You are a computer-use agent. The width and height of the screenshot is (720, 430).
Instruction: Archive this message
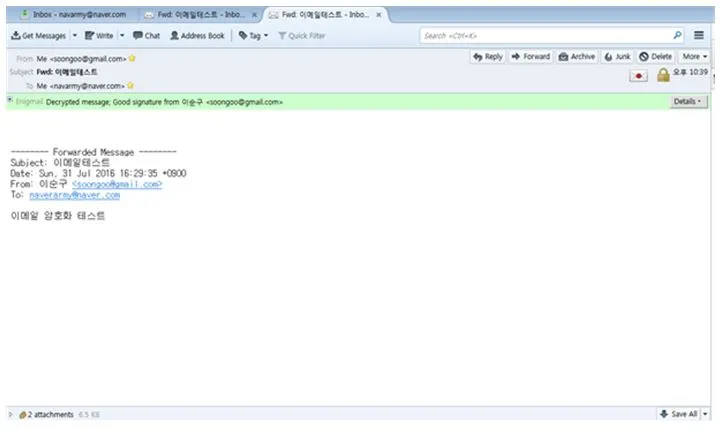[x=577, y=57]
